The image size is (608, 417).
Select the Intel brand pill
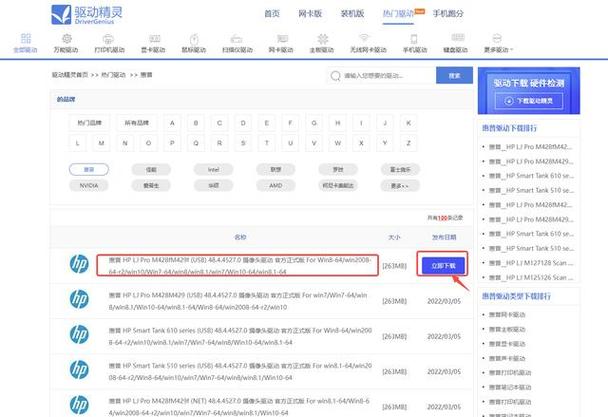tap(213, 170)
